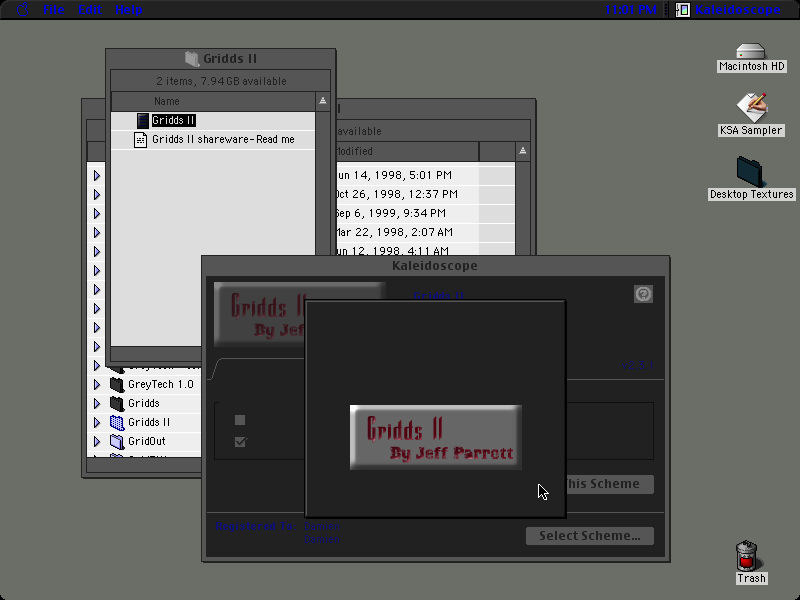Click the blue Gridds II scheme name in Kaleidoscope
Viewport: 800px width, 600px height.
(438, 295)
